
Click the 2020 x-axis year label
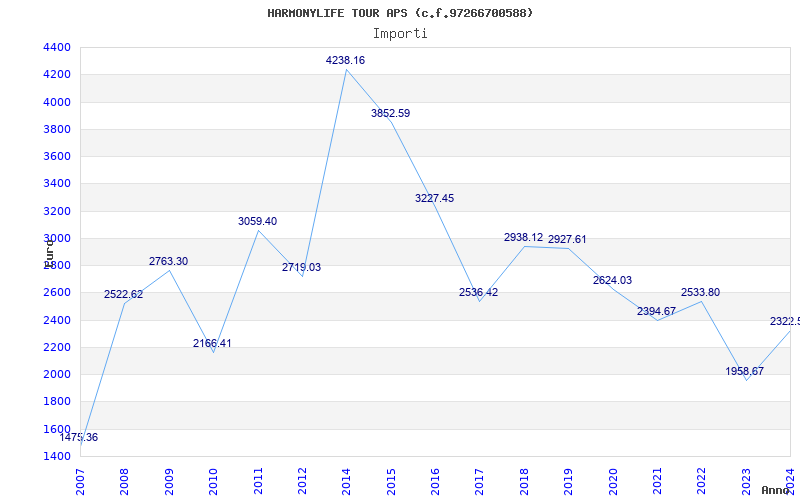613,481
